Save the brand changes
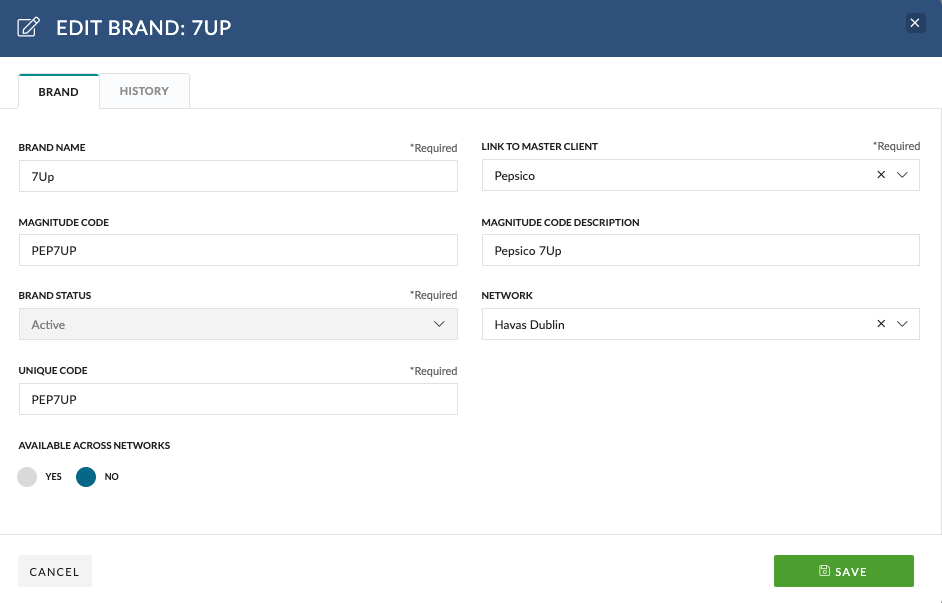Viewport: 942px width, 603px height. pyautogui.click(x=843, y=571)
